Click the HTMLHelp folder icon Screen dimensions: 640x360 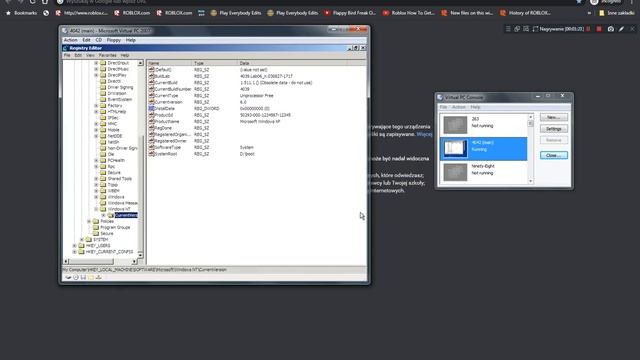[x=103, y=111]
